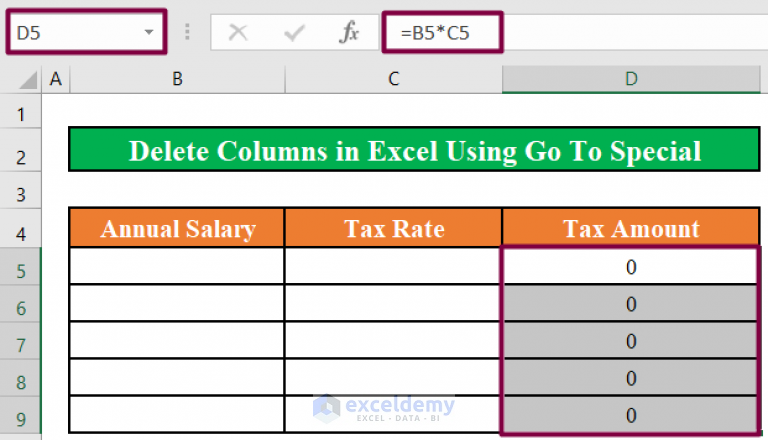Click empty Annual Salary cell in row 6
The width and height of the screenshot is (768, 440).
tap(177, 304)
